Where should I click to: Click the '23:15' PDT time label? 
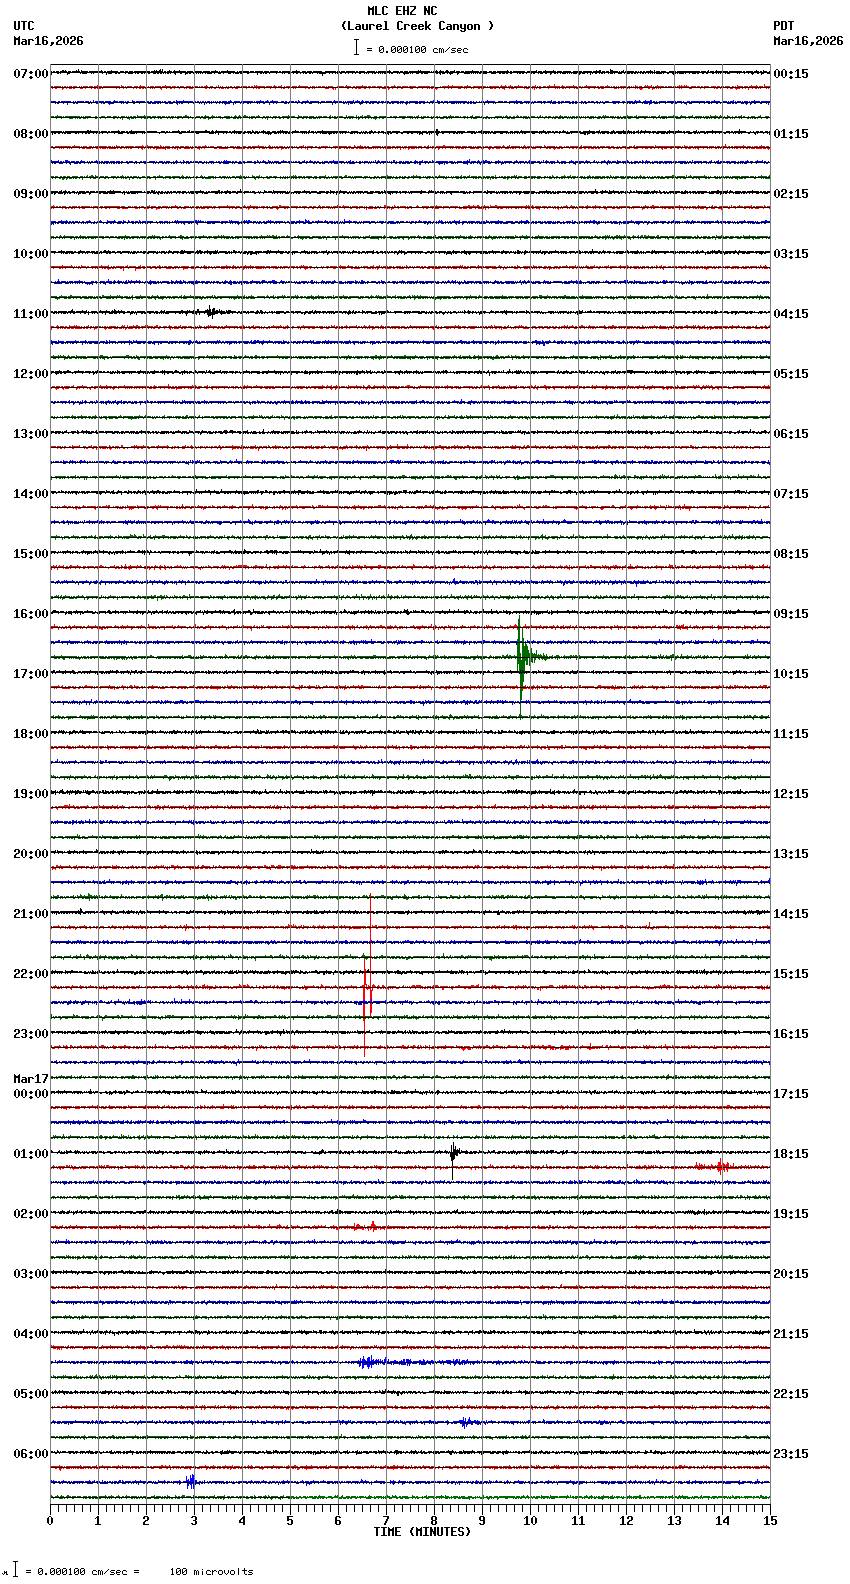pyautogui.click(x=791, y=1454)
